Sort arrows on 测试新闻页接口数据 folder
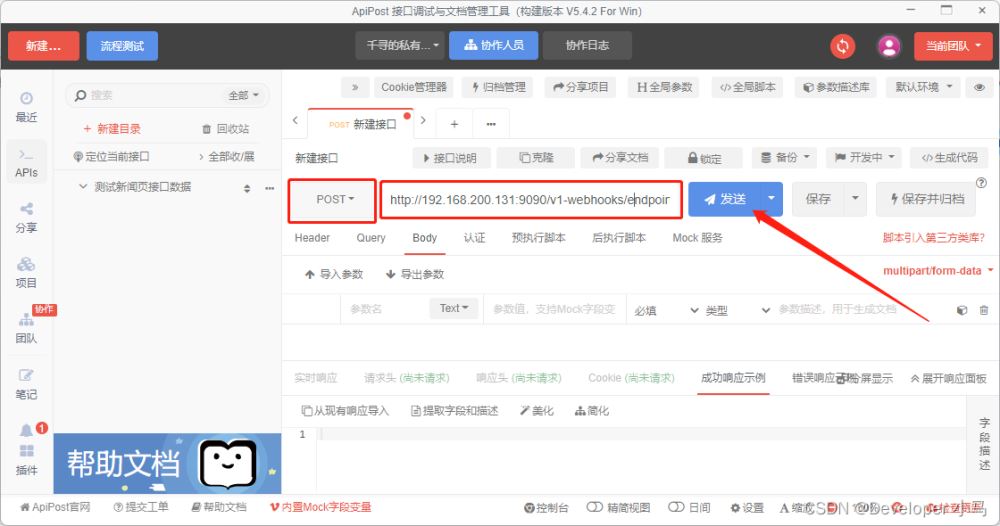Viewport: 1000px width, 526px height. click(247, 188)
